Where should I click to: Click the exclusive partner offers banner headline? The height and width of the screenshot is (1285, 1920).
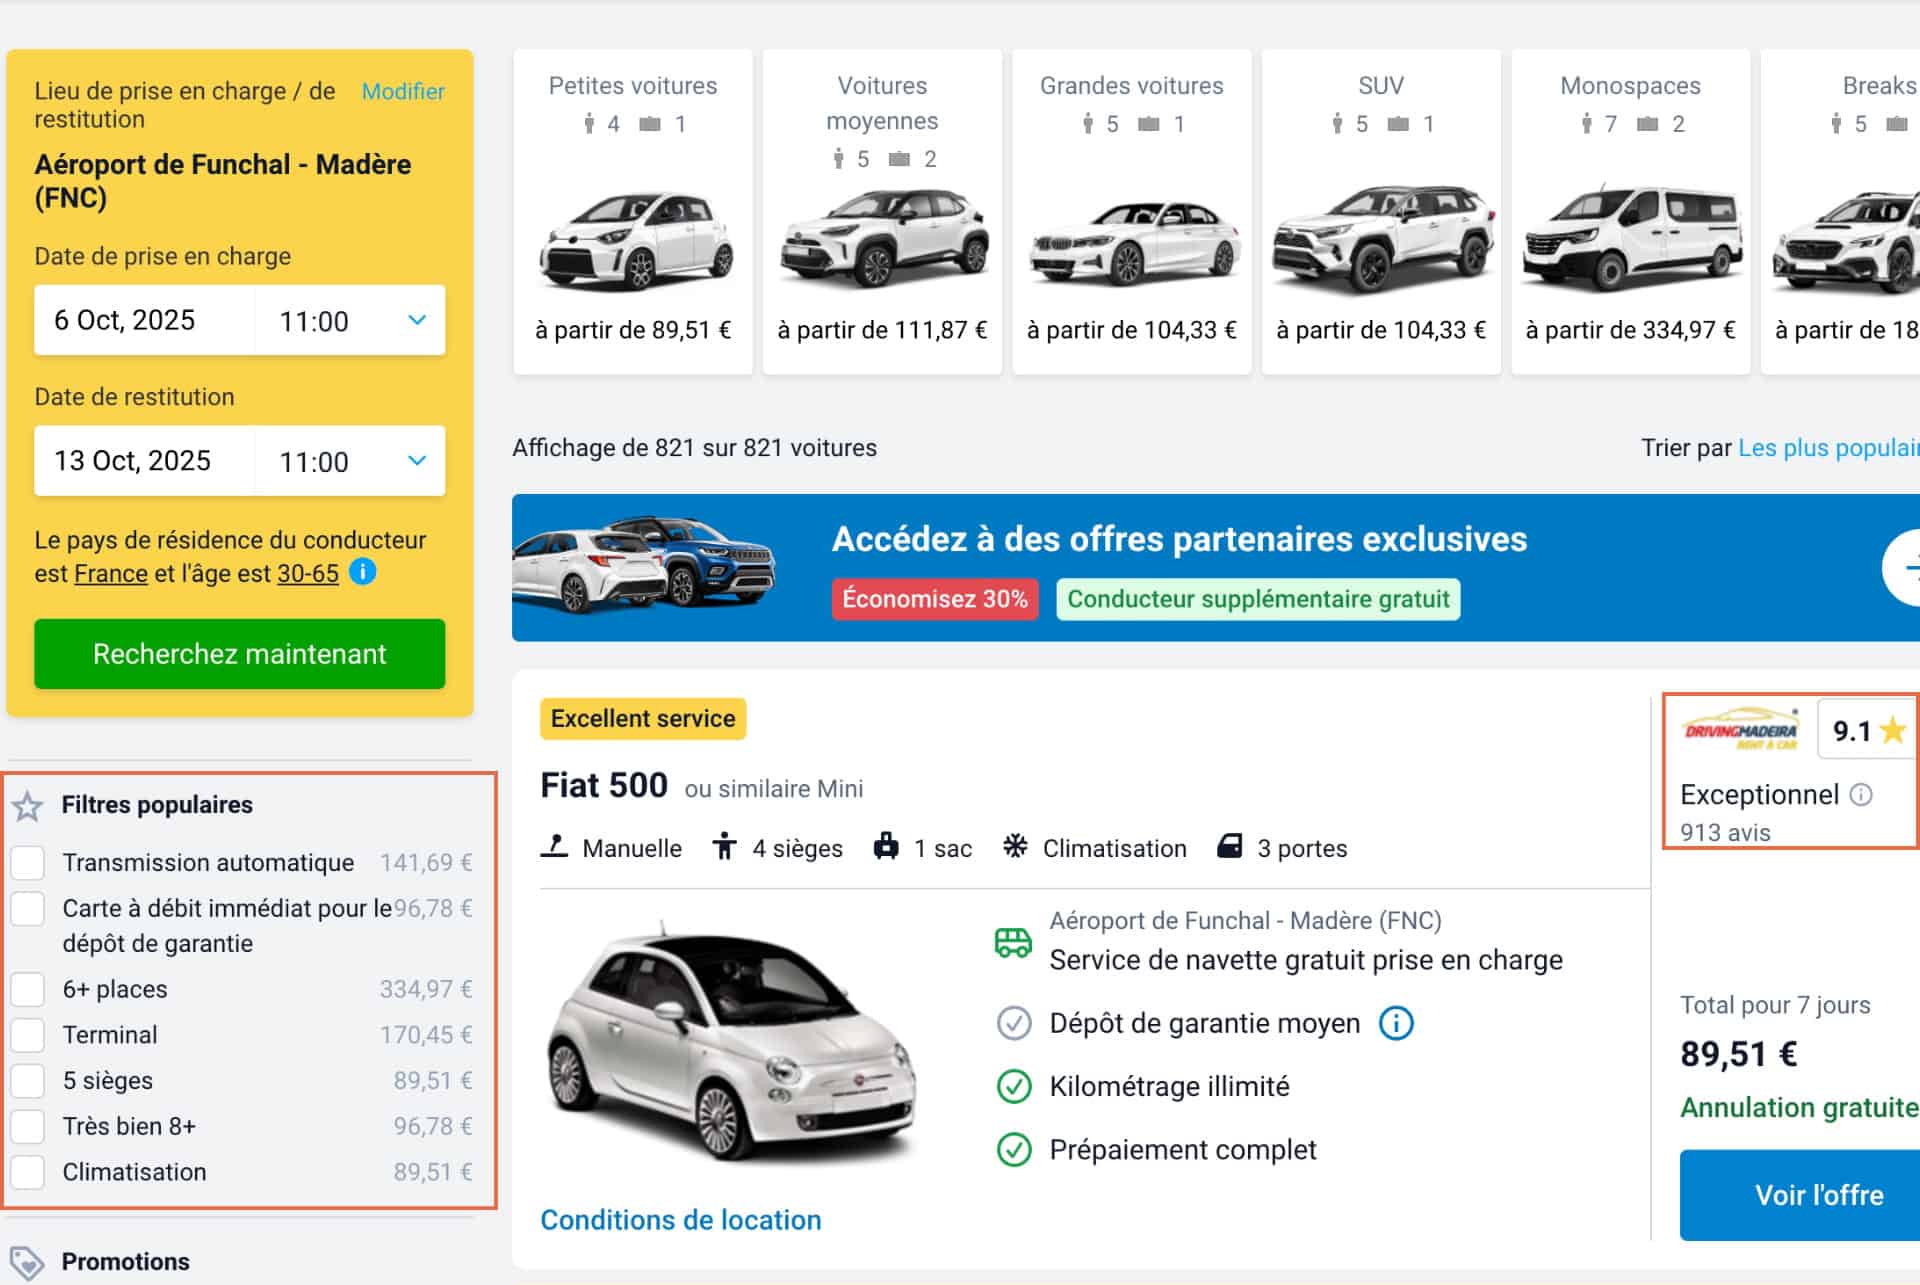tap(1180, 539)
